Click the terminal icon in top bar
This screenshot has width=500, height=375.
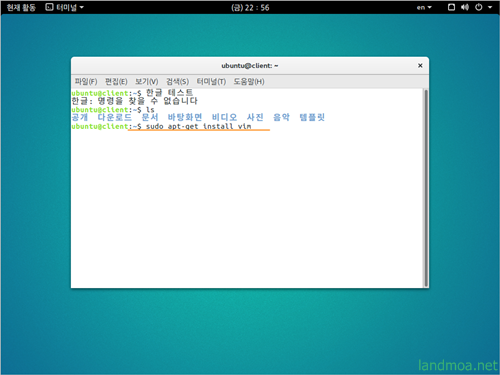click(x=49, y=7)
